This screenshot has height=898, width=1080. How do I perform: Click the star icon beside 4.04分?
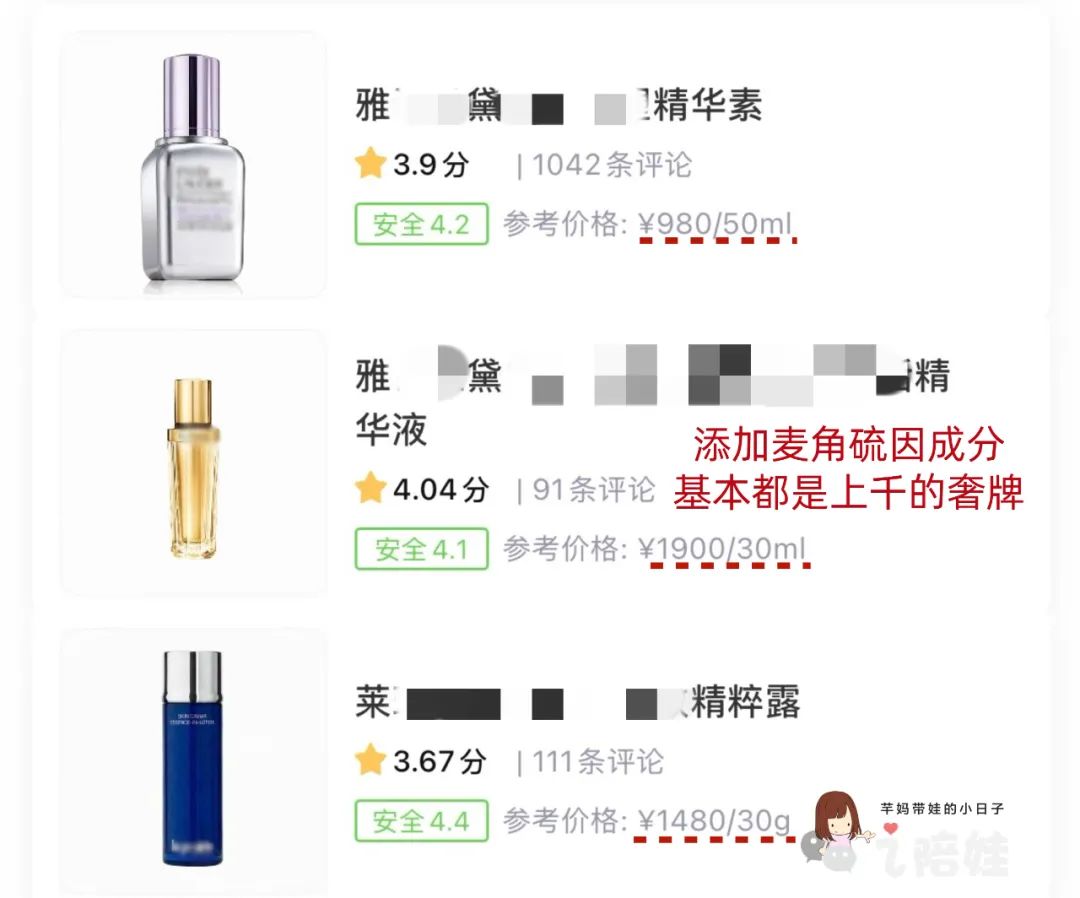370,488
